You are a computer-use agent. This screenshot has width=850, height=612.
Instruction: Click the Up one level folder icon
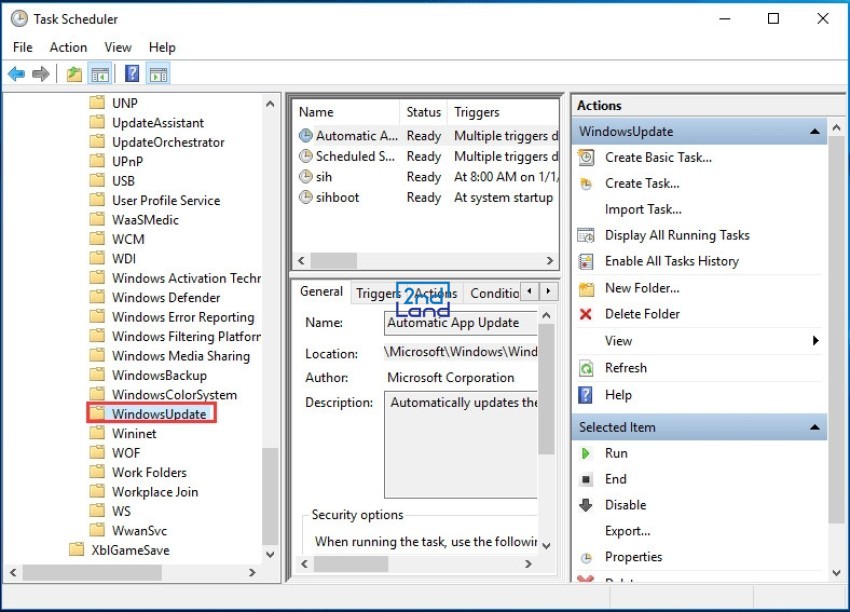tap(74, 74)
